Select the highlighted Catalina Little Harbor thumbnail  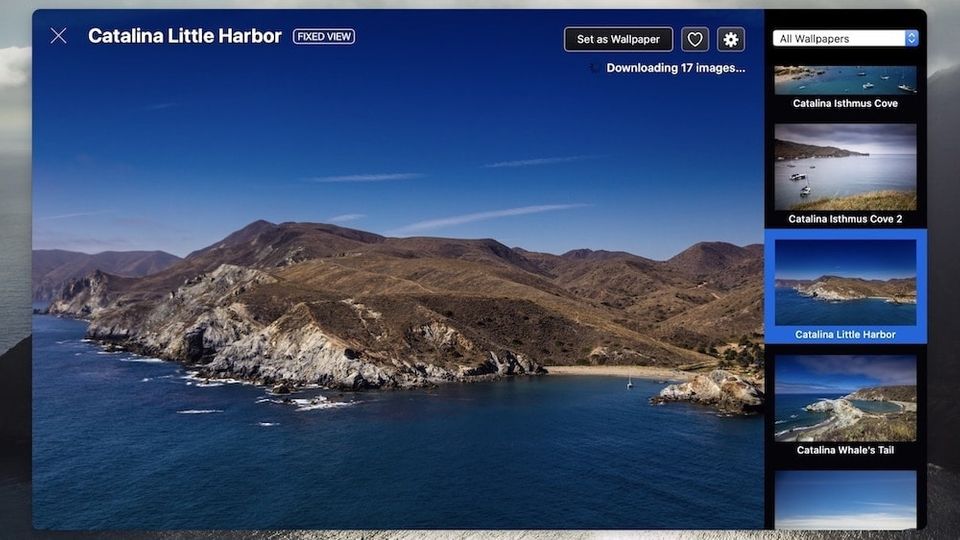pos(845,282)
